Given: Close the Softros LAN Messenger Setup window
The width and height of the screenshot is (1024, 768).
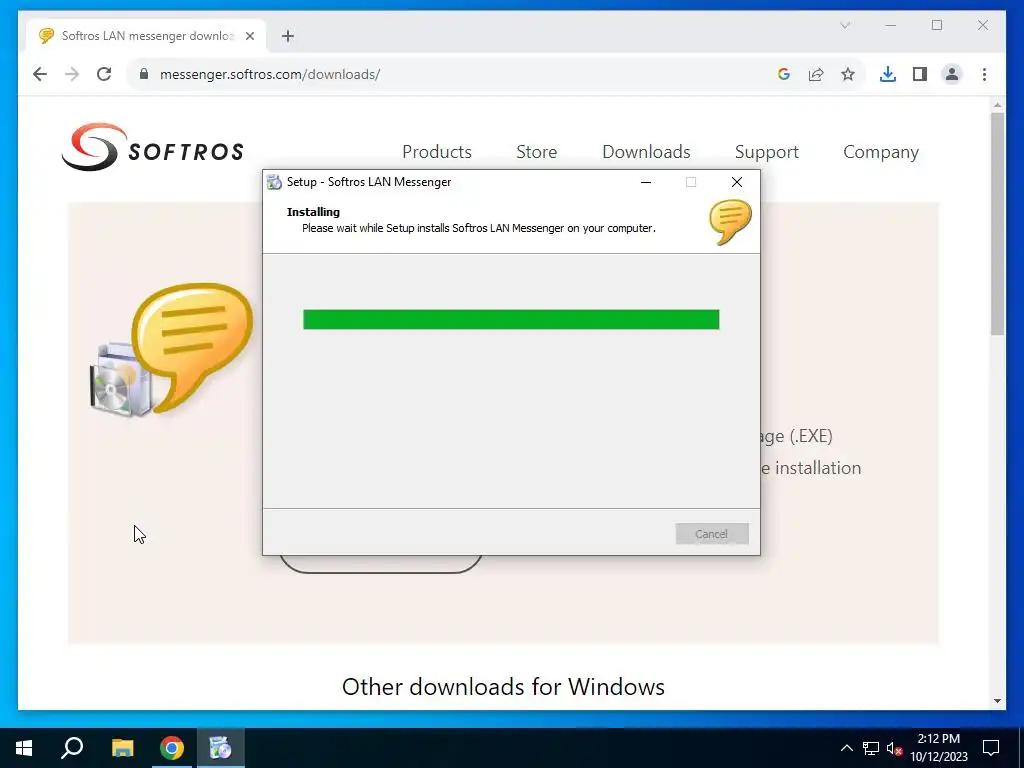Looking at the screenshot, I should click(737, 182).
